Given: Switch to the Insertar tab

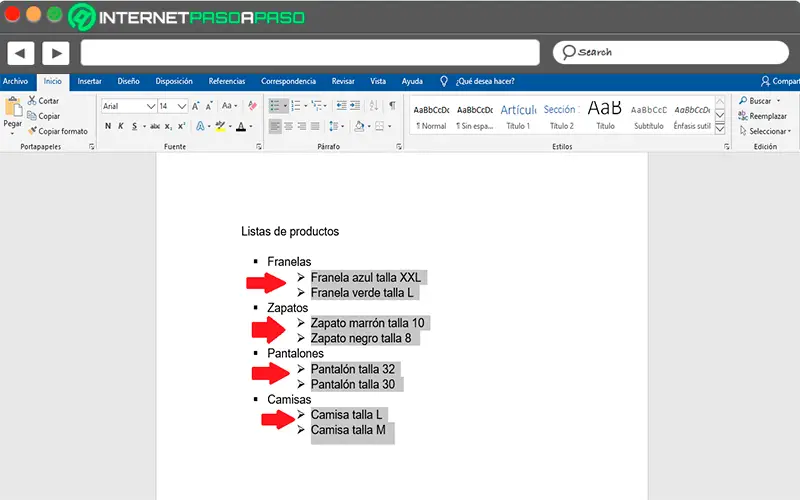Looking at the screenshot, I should point(89,81).
